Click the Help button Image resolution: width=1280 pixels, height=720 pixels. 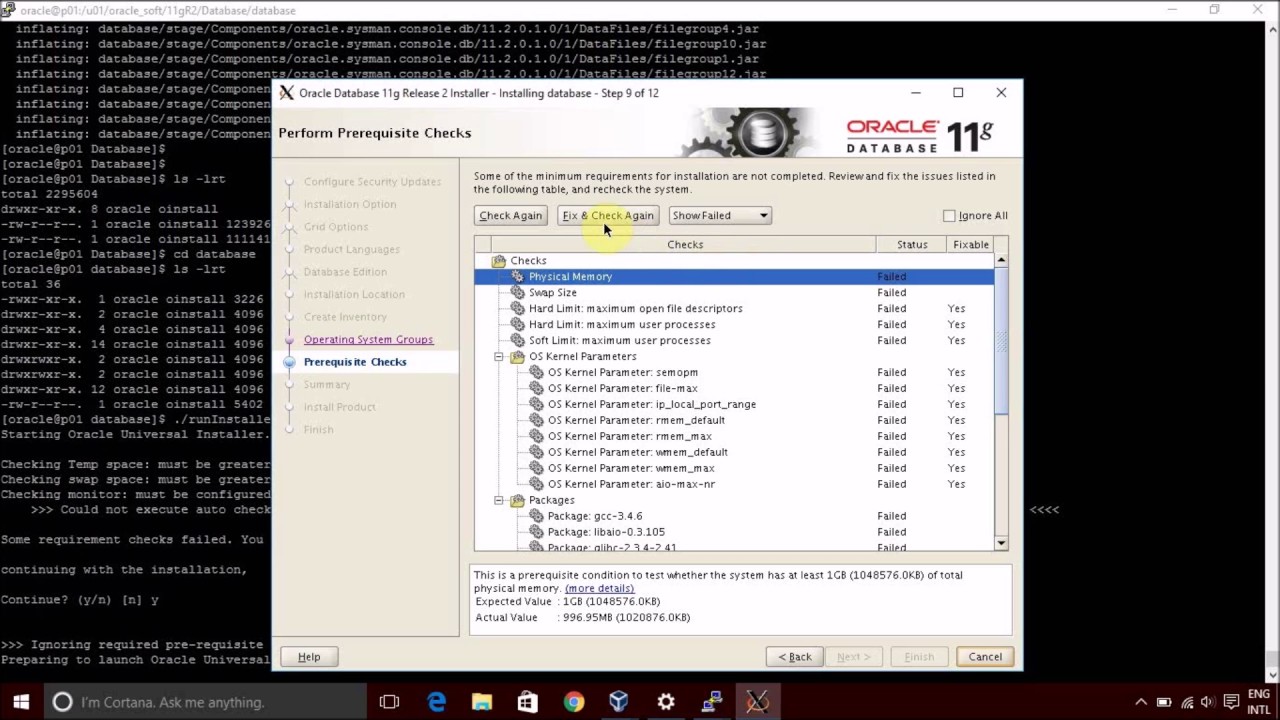(309, 657)
